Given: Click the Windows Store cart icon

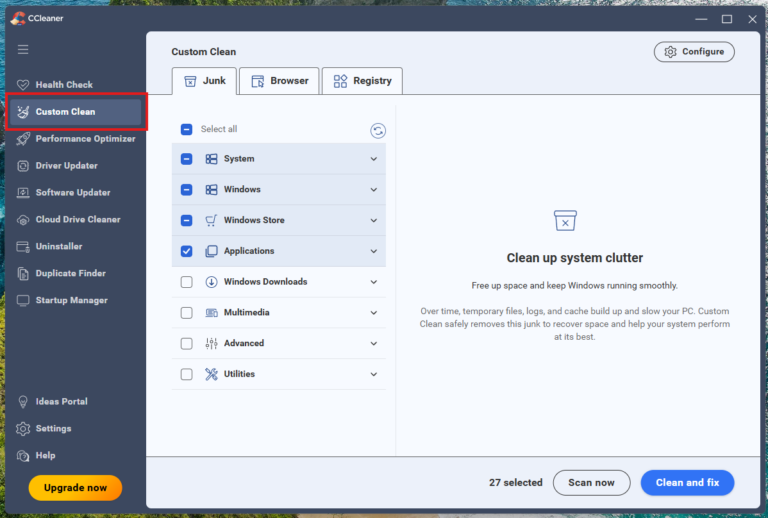Looking at the screenshot, I should [x=211, y=220].
